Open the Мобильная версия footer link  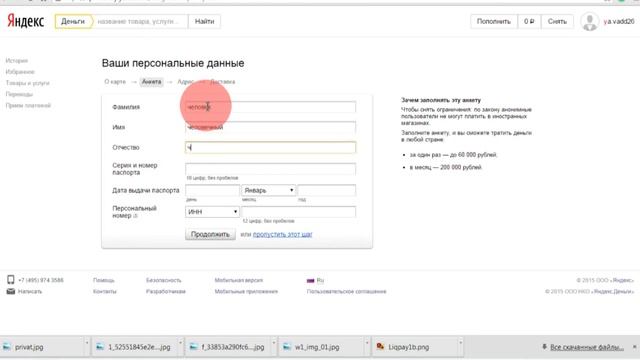(x=239, y=280)
